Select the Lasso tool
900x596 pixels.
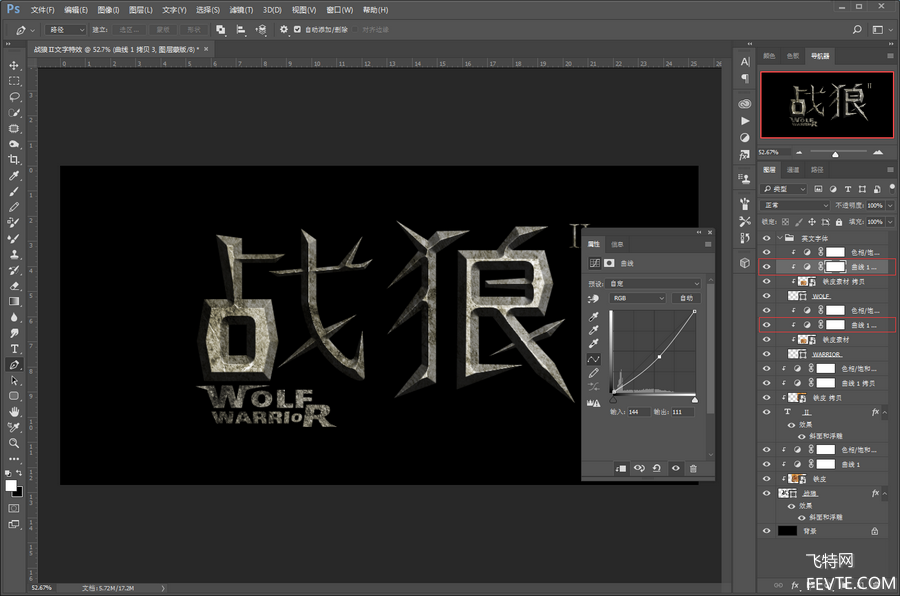[x=14, y=96]
